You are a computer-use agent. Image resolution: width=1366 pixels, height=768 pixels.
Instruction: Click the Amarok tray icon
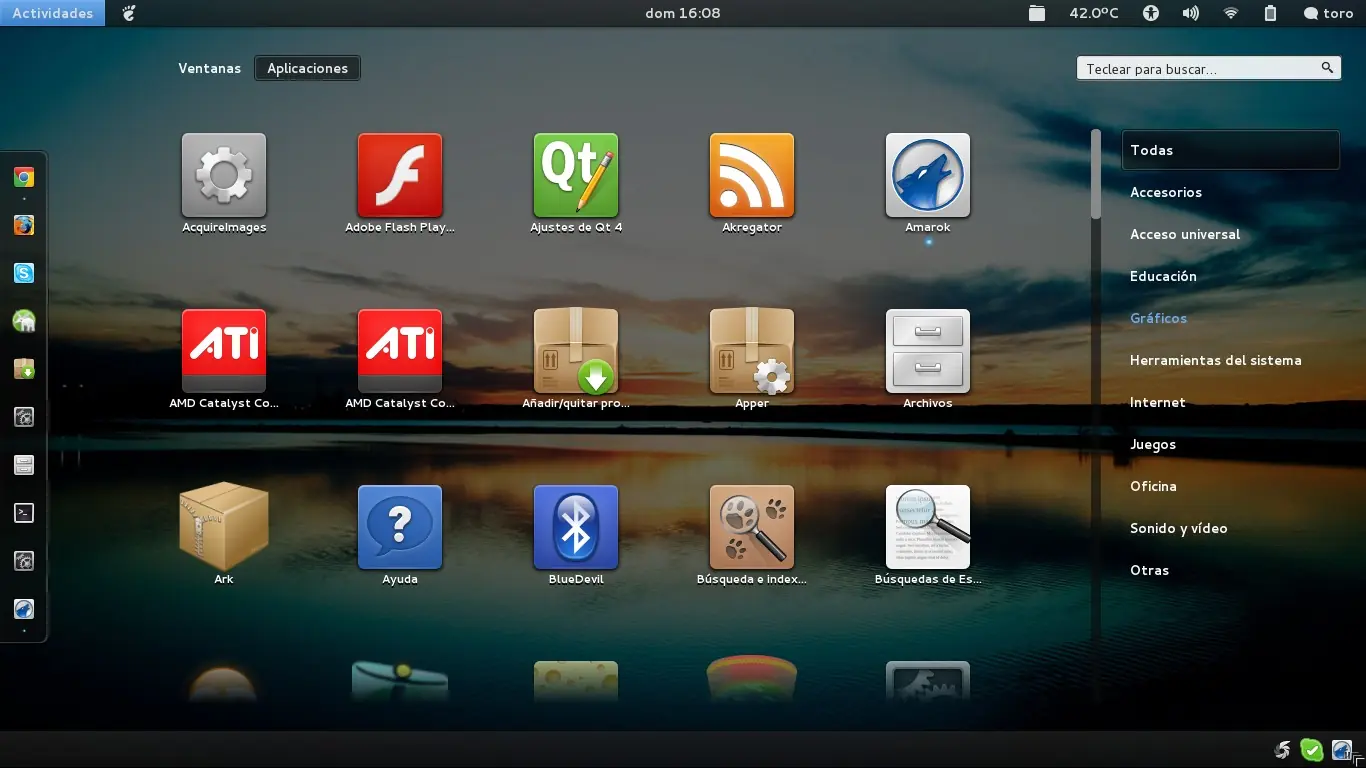1342,750
